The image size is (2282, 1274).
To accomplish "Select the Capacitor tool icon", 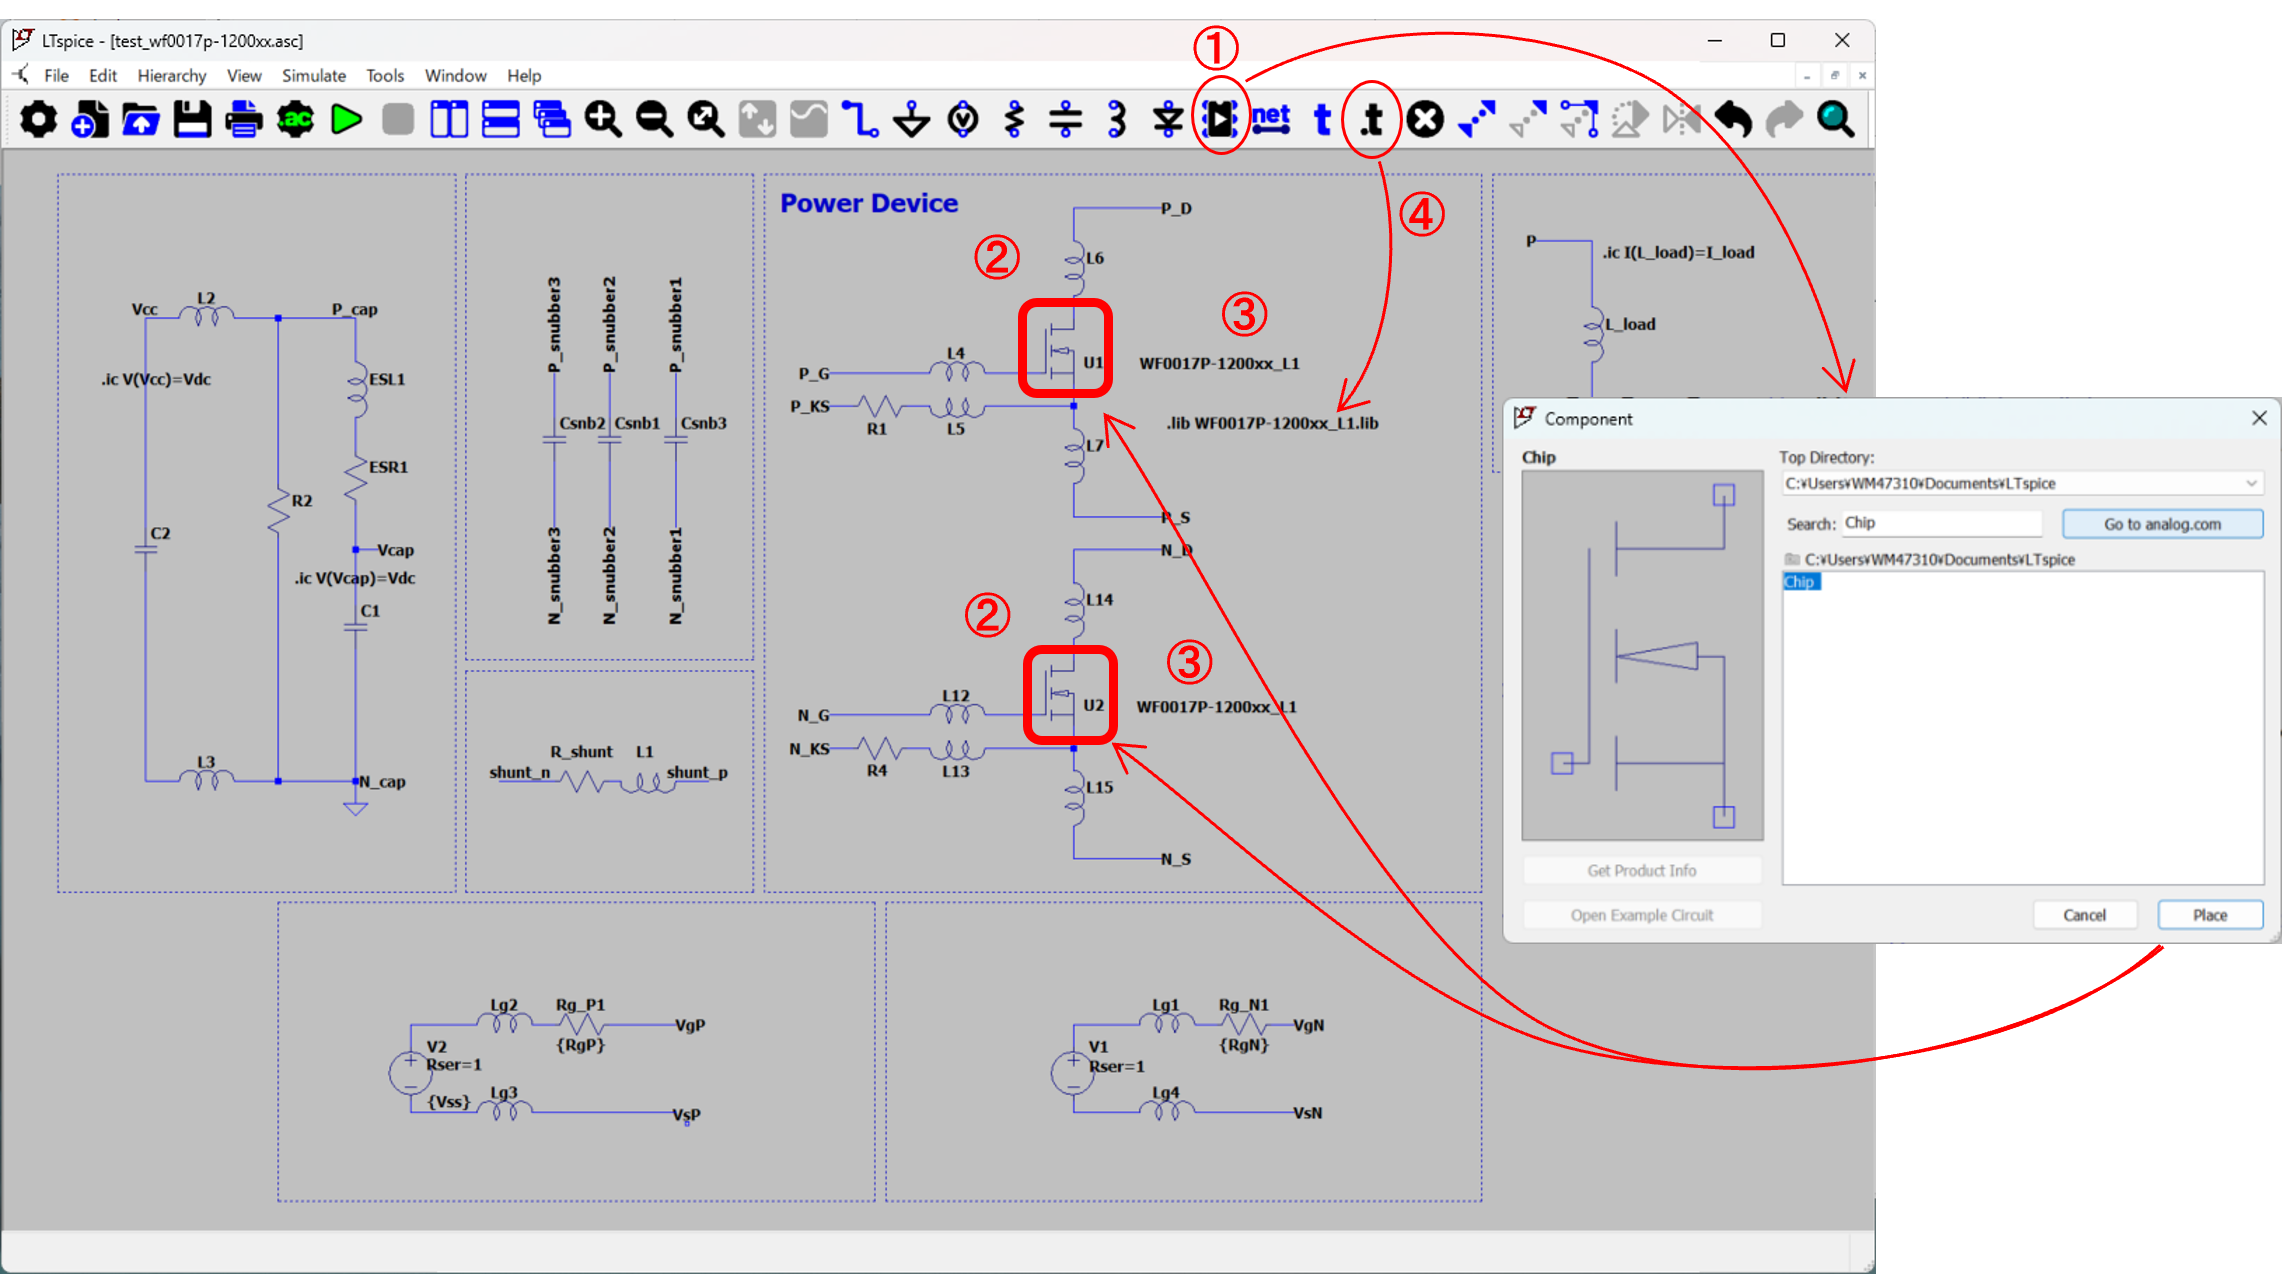I will [x=1065, y=120].
